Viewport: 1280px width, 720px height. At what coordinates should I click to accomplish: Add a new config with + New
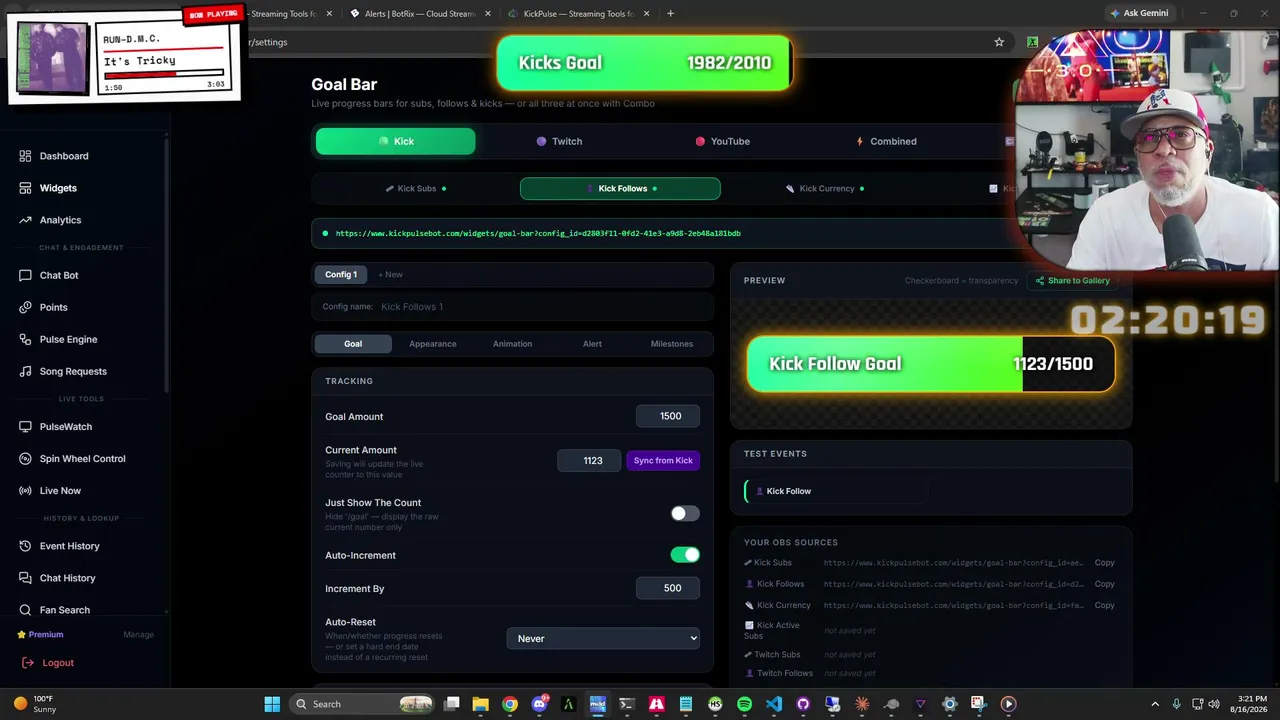pyautogui.click(x=390, y=274)
